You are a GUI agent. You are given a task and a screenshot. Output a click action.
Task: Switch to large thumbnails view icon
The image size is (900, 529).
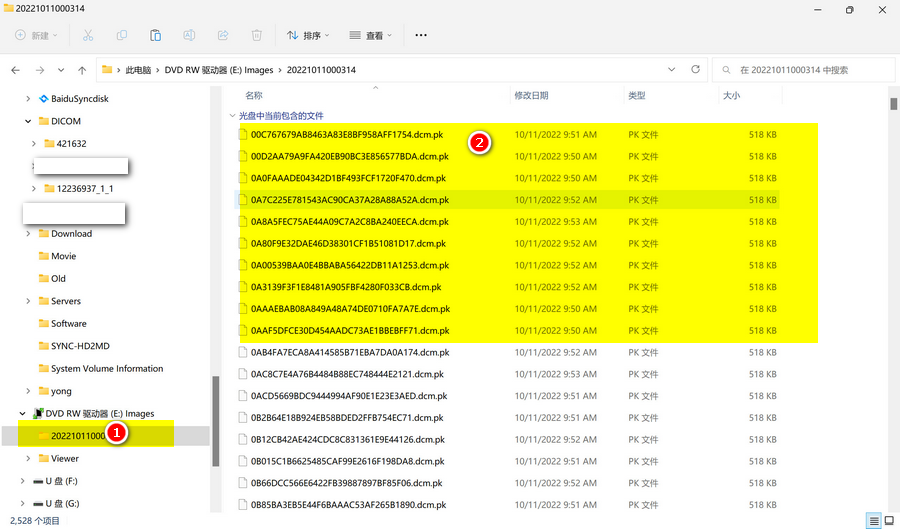890,521
